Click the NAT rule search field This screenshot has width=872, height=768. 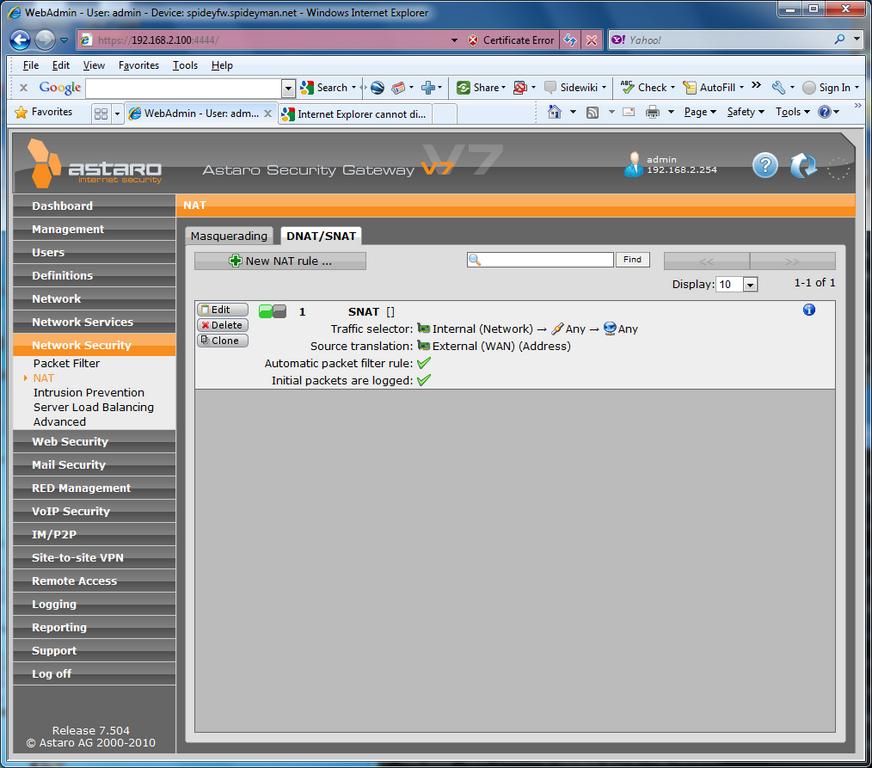tap(541, 260)
